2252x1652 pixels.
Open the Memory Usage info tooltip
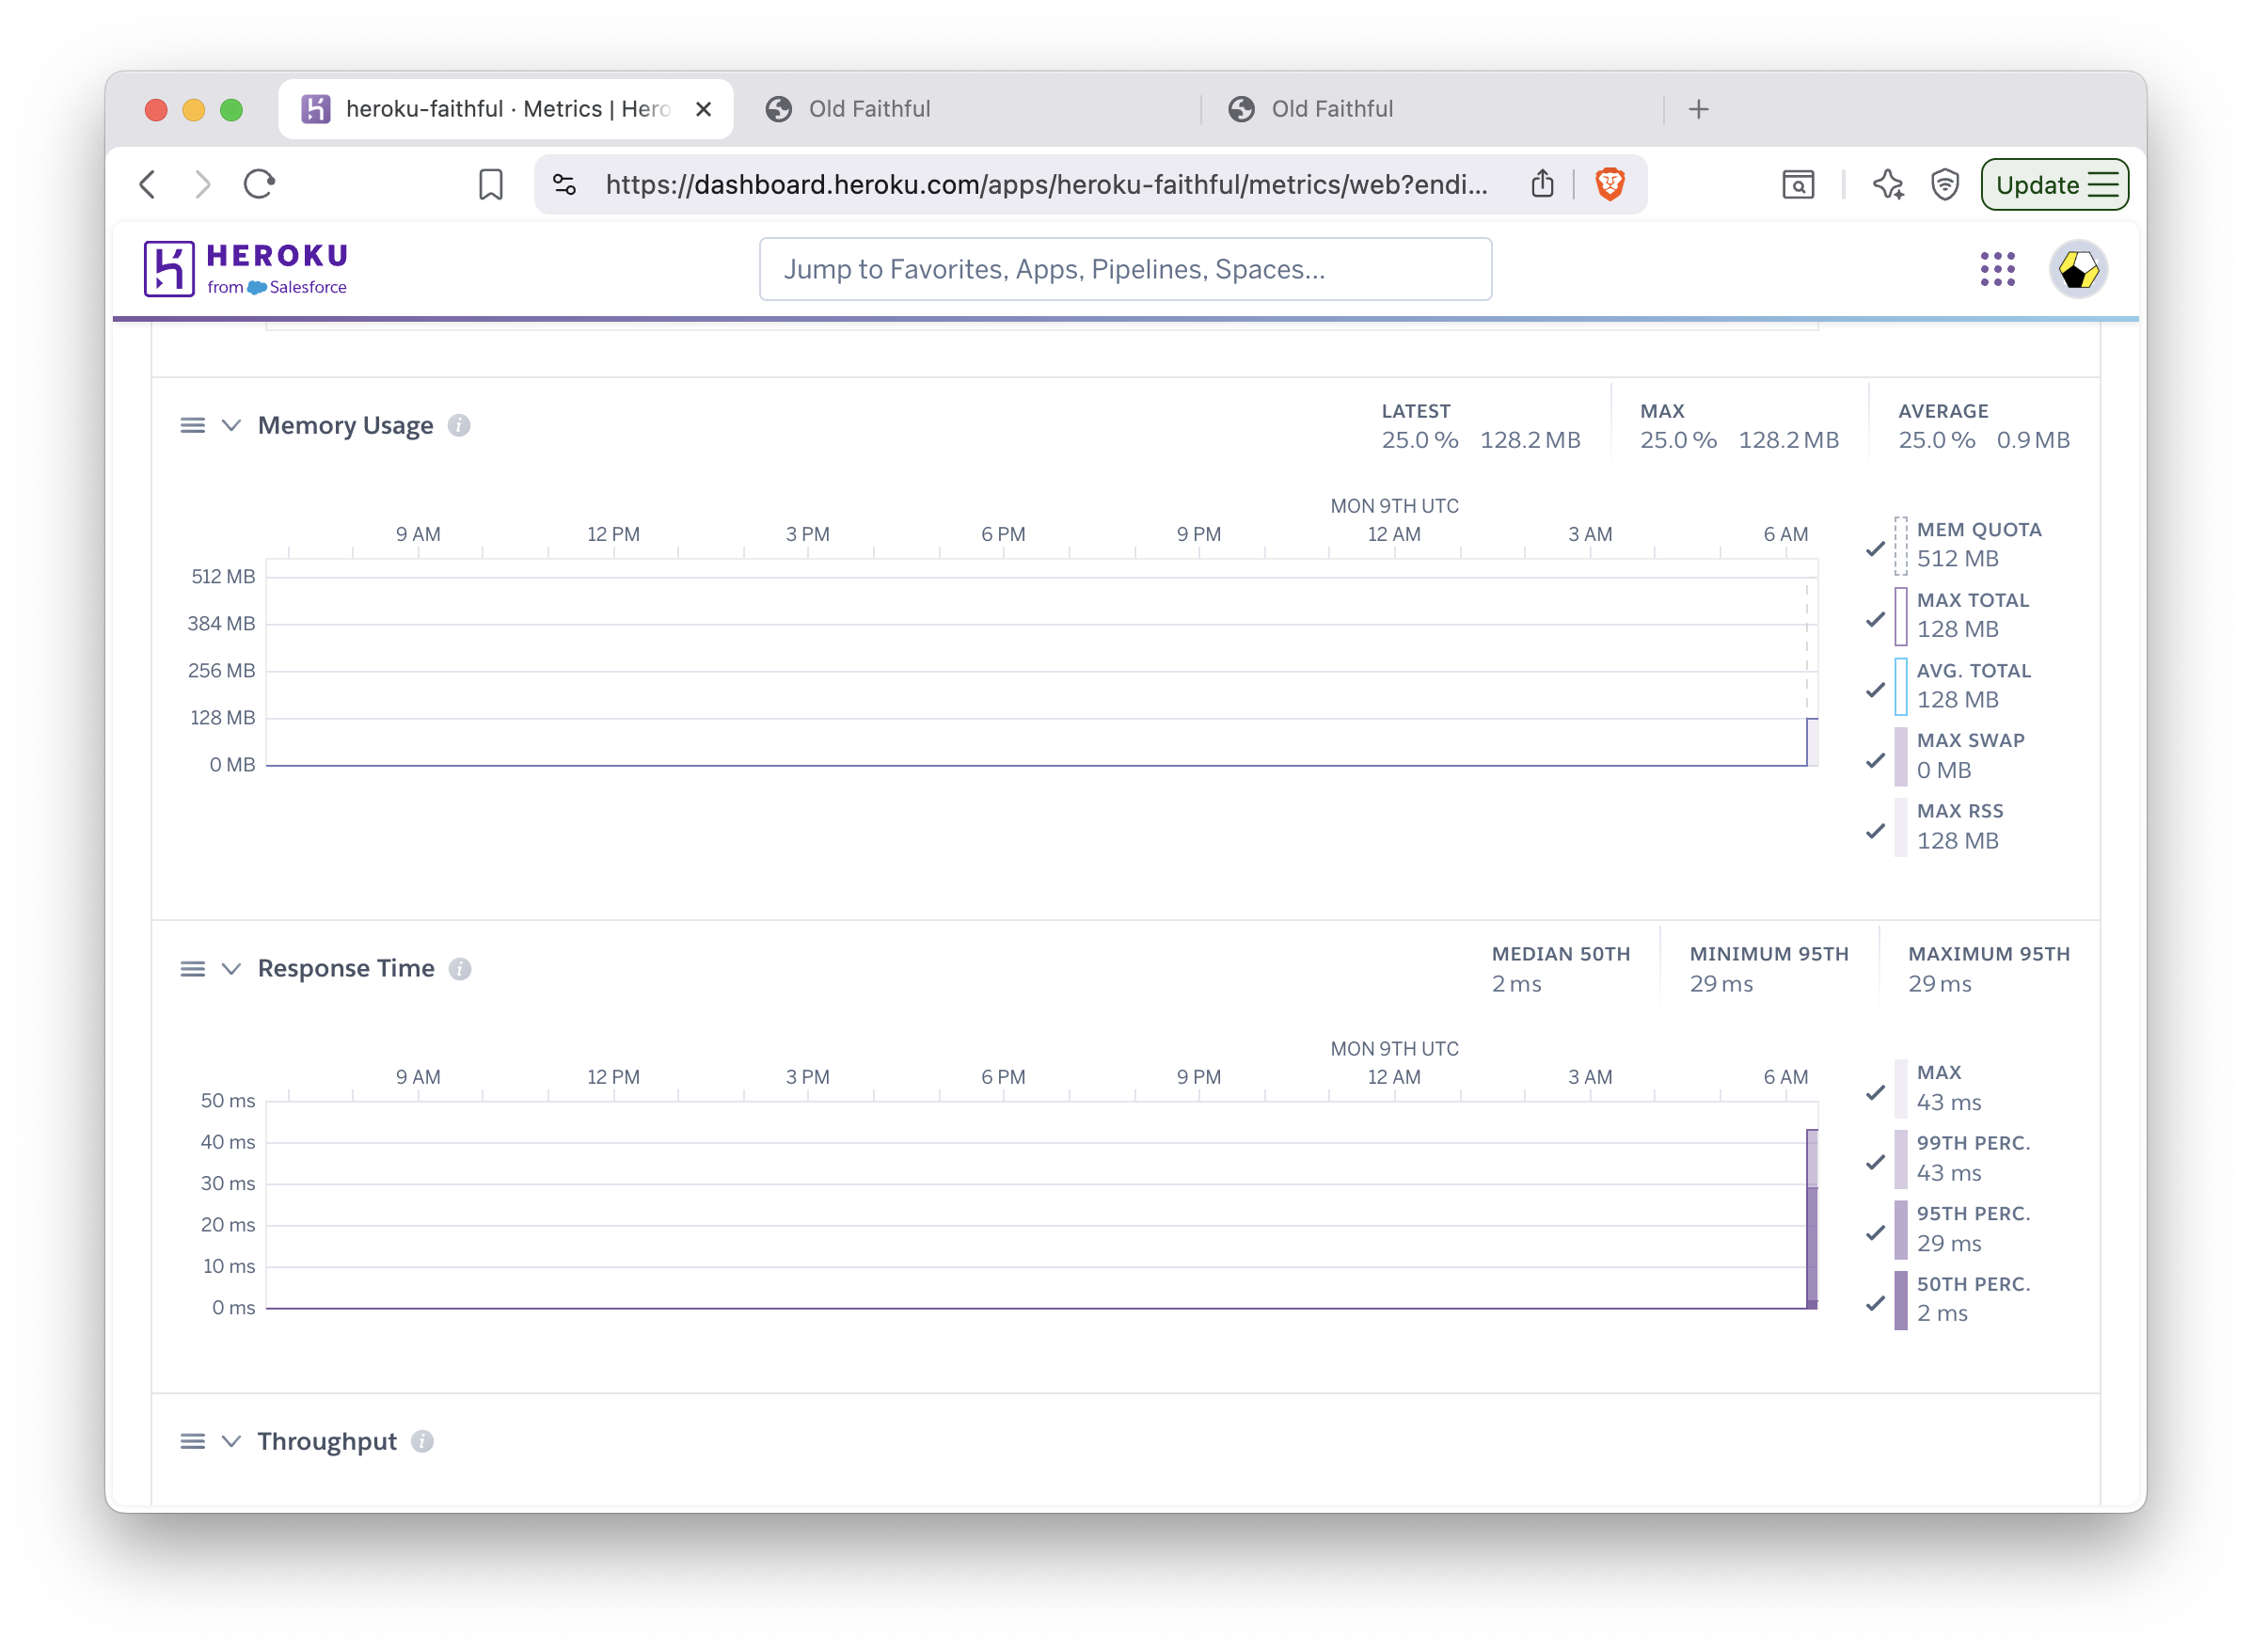[x=458, y=425]
